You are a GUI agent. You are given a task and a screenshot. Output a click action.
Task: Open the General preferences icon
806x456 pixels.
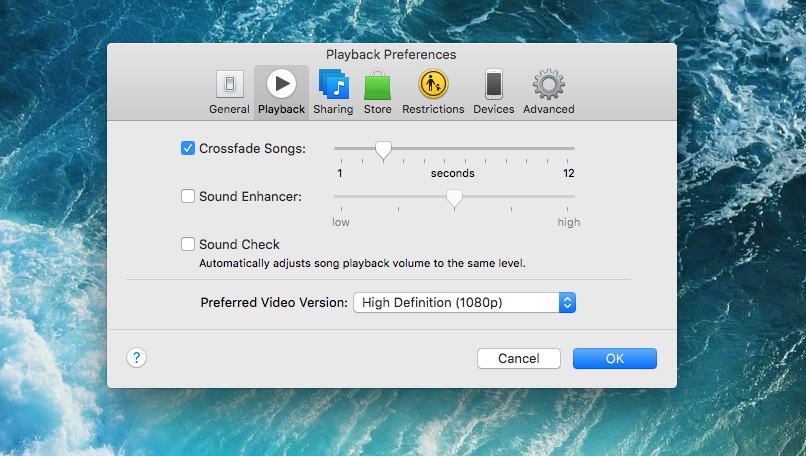tap(229, 84)
